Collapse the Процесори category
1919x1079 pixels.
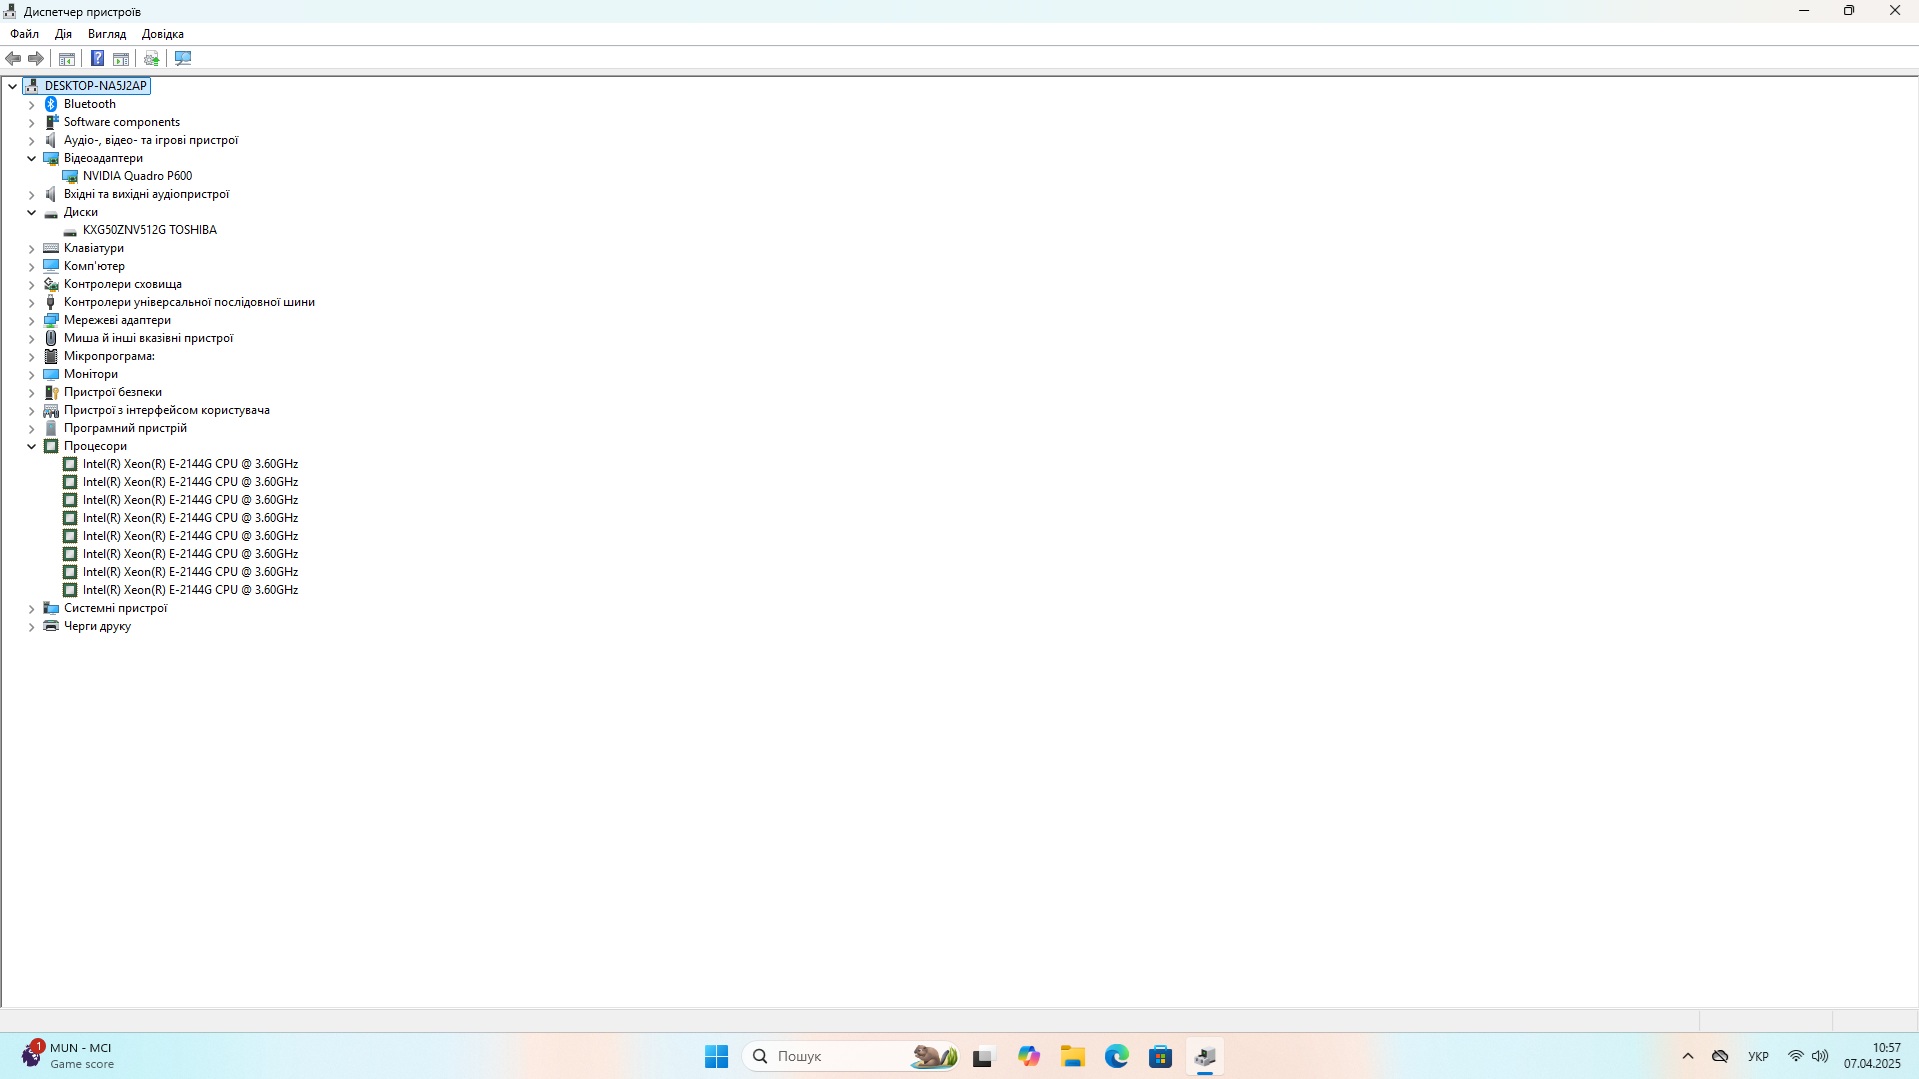tap(32, 446)
